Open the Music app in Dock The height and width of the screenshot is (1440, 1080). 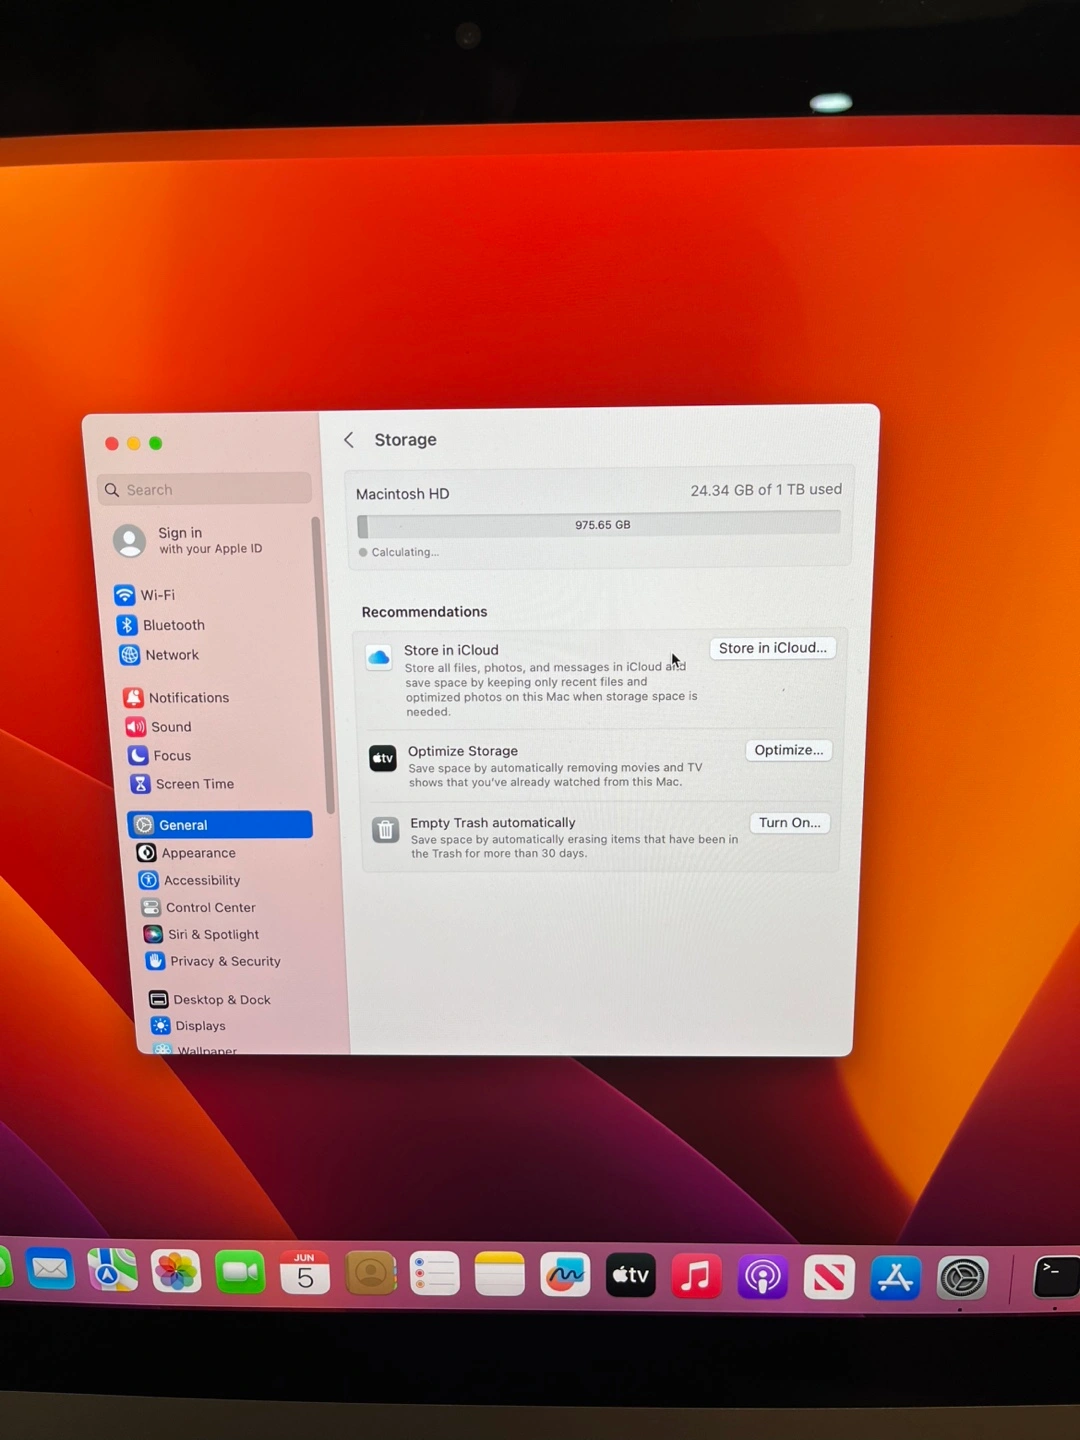696,1276
